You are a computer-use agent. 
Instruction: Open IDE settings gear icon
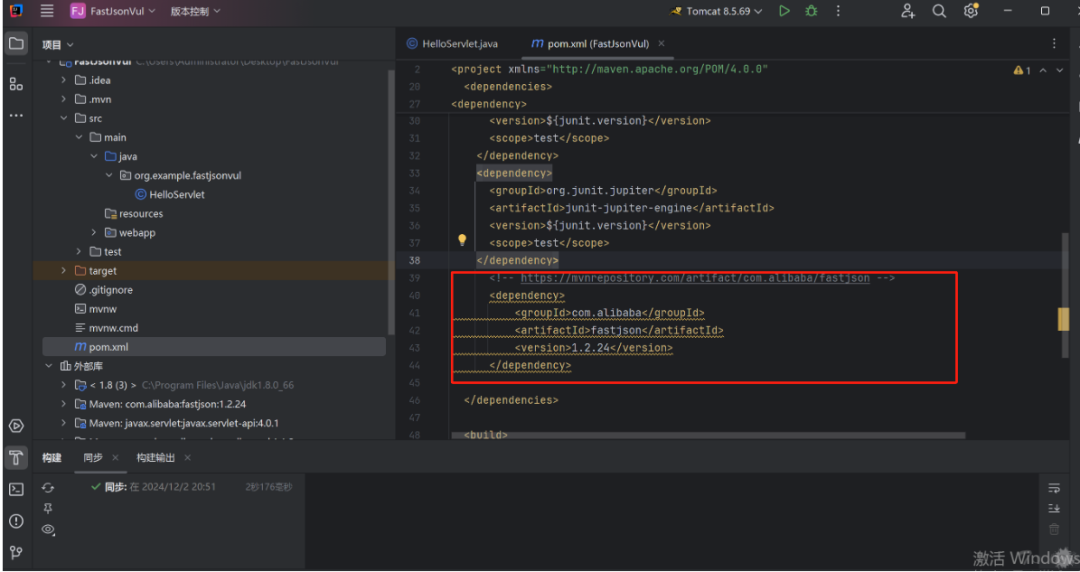[x=971, y=10]
